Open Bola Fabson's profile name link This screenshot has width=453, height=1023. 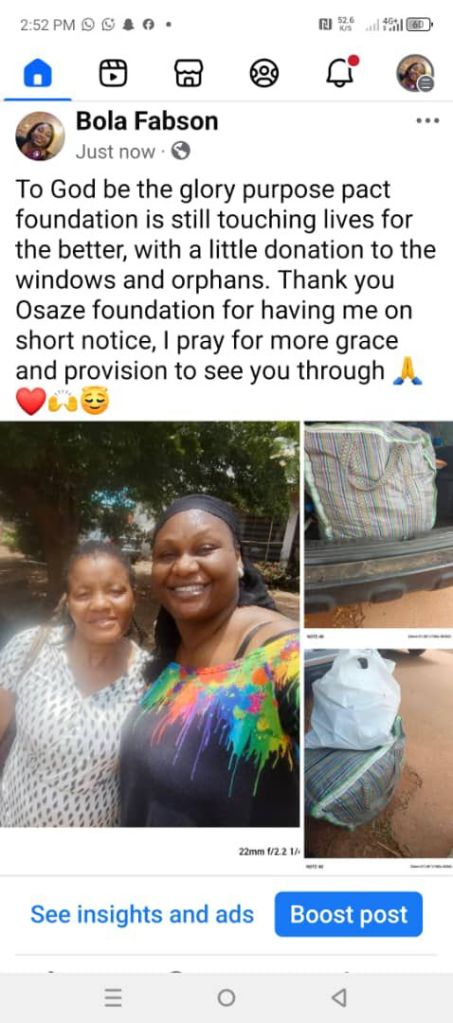(x=147, y=121)
